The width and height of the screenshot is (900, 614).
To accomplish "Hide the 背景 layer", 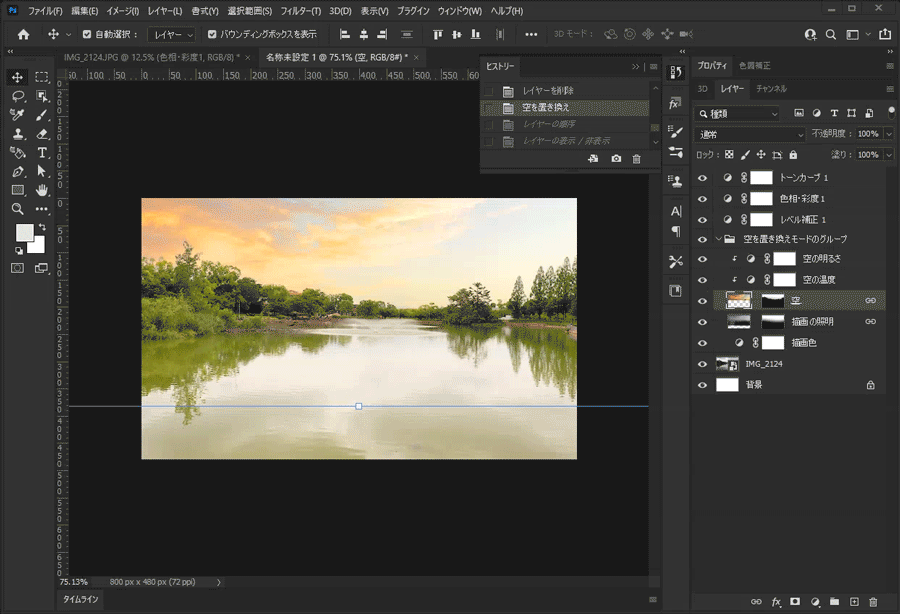I will [702, 385].
